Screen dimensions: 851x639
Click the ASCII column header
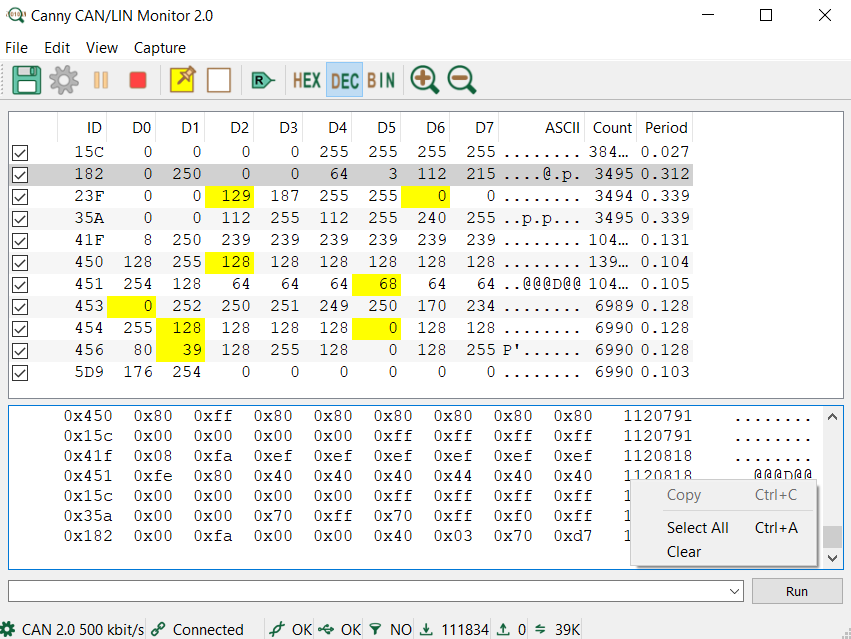tap(542, 128)
